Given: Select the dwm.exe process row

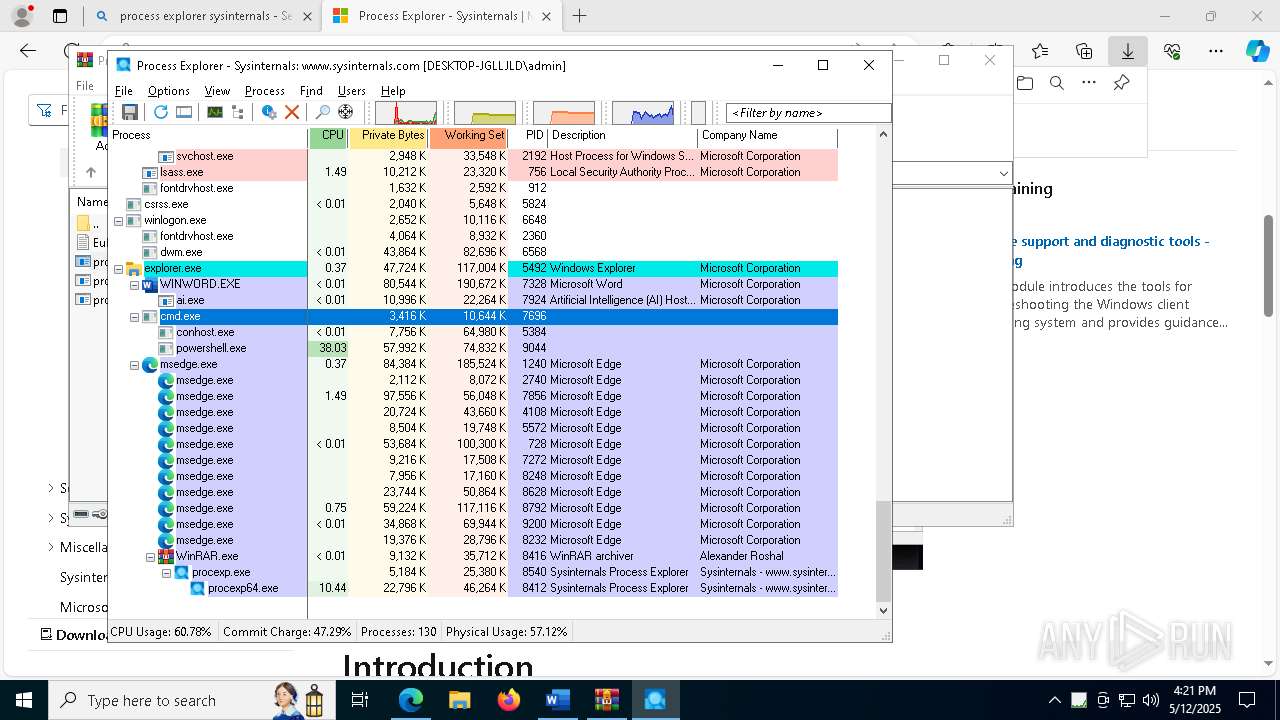Looking at the screenshot, I should [472, 252].
